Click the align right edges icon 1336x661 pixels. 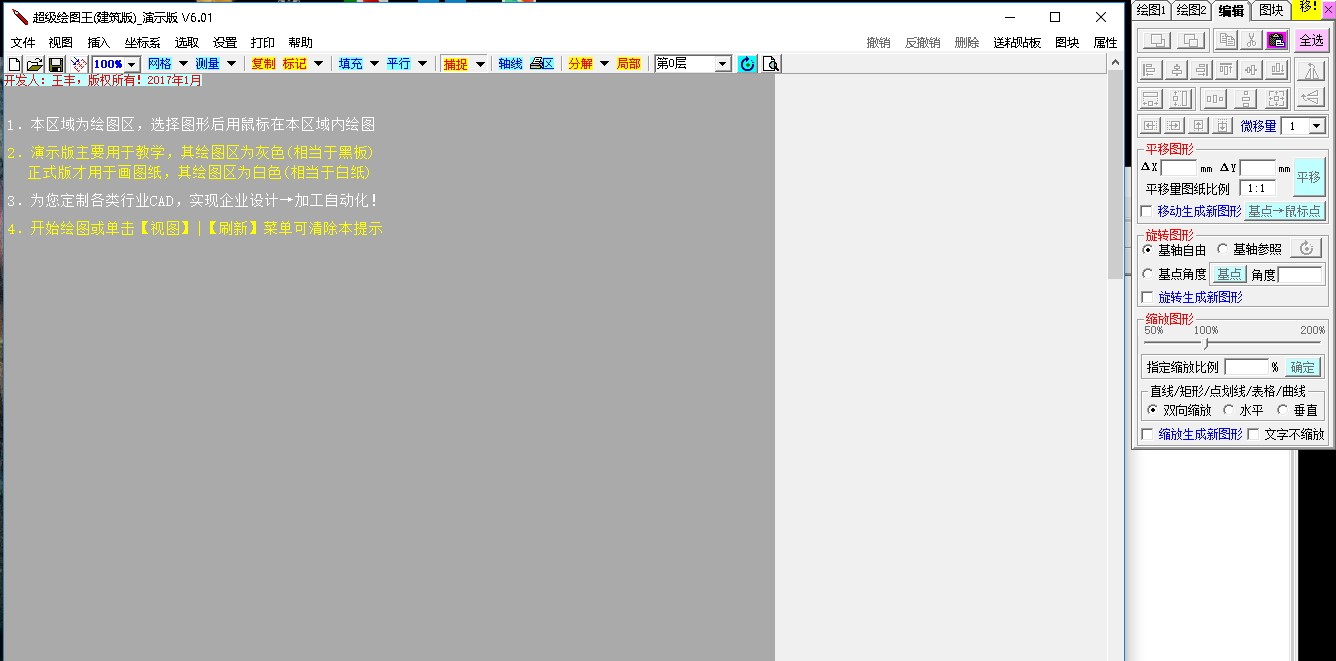pos(1201,70)
